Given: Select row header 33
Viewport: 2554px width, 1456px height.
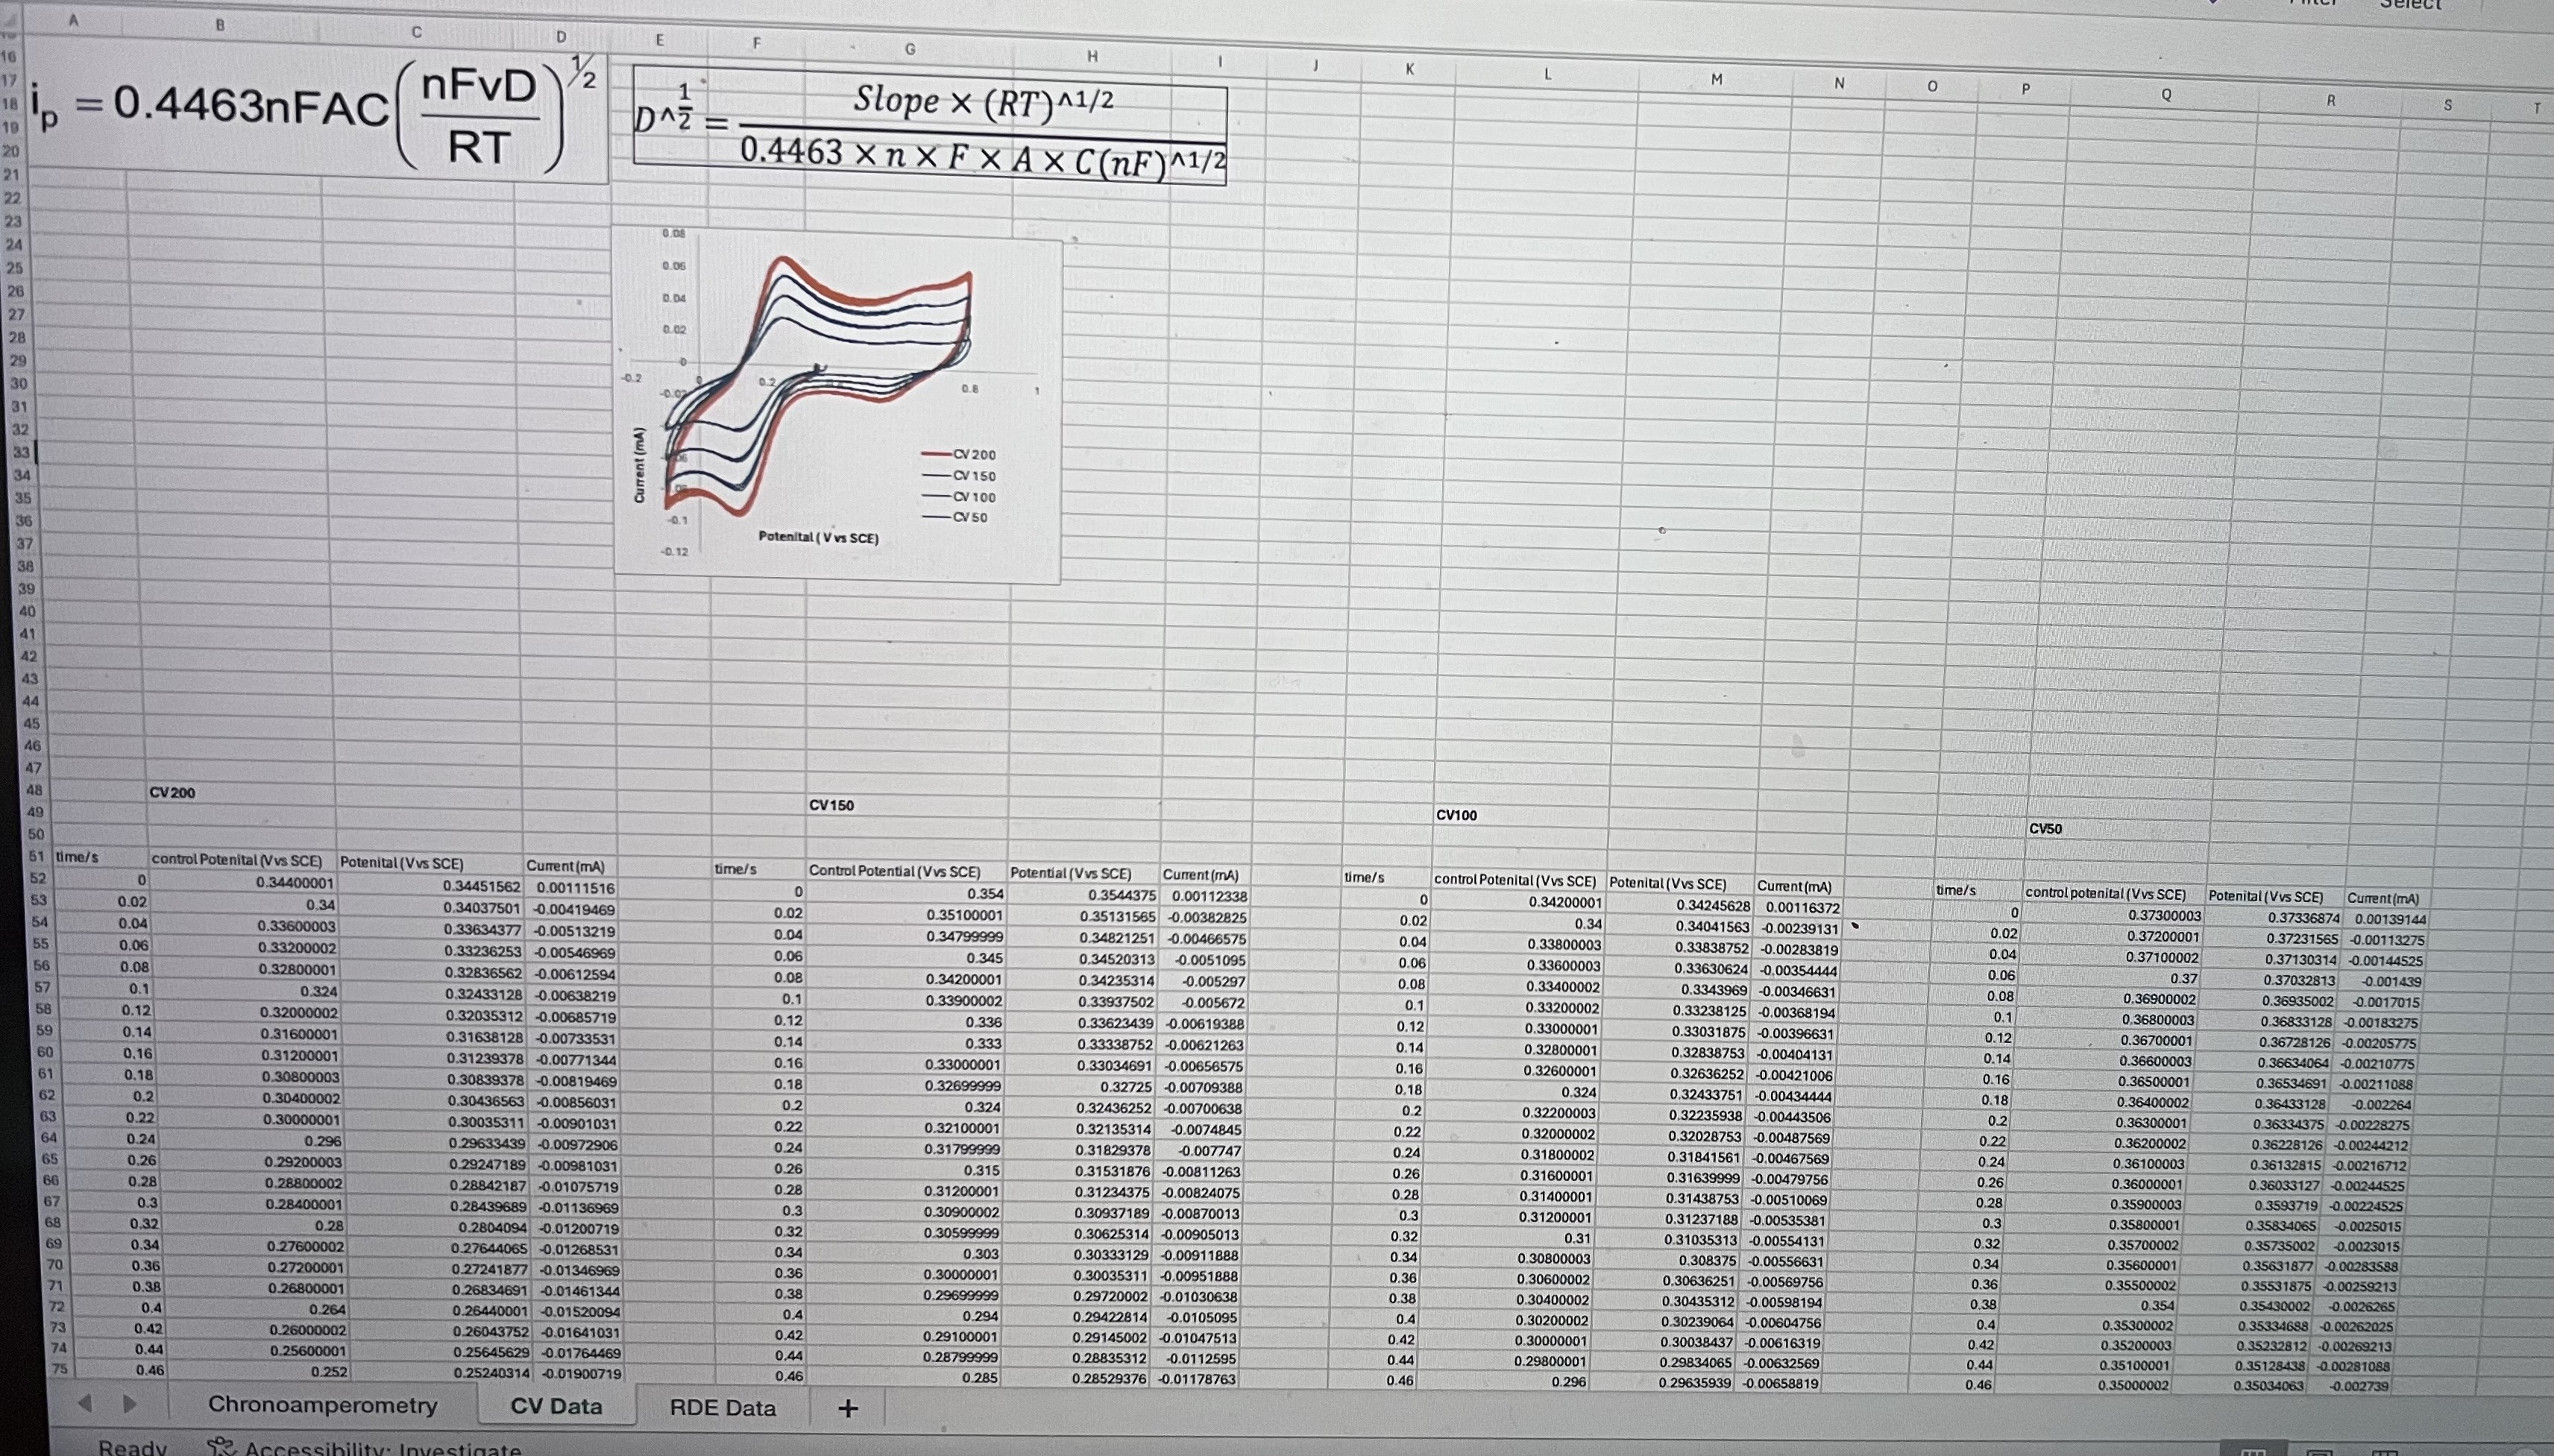Looking at the screenshot, I should pos(21,452).
